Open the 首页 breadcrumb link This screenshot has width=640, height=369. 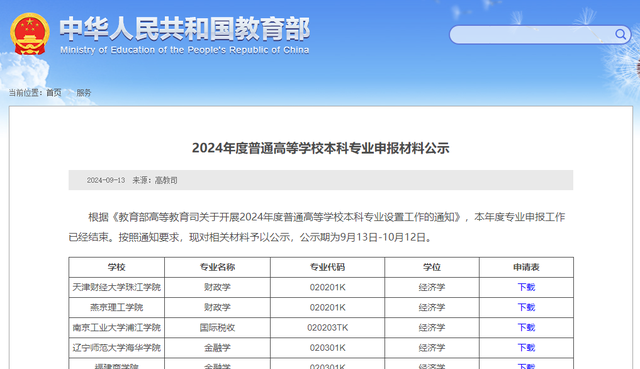tap(53, 93)
